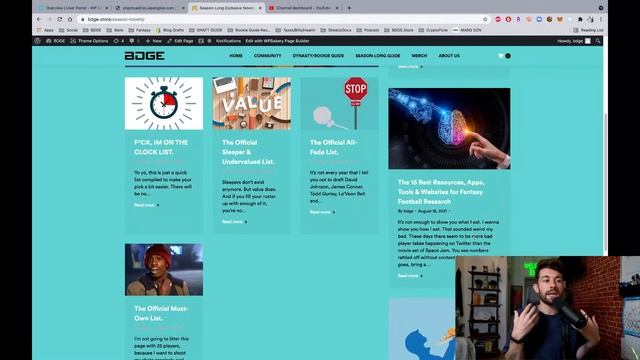This screenshot has width=640, height=360.
Task: Open the Apps bookmark shortcut
Action: [x=45, y=30]
